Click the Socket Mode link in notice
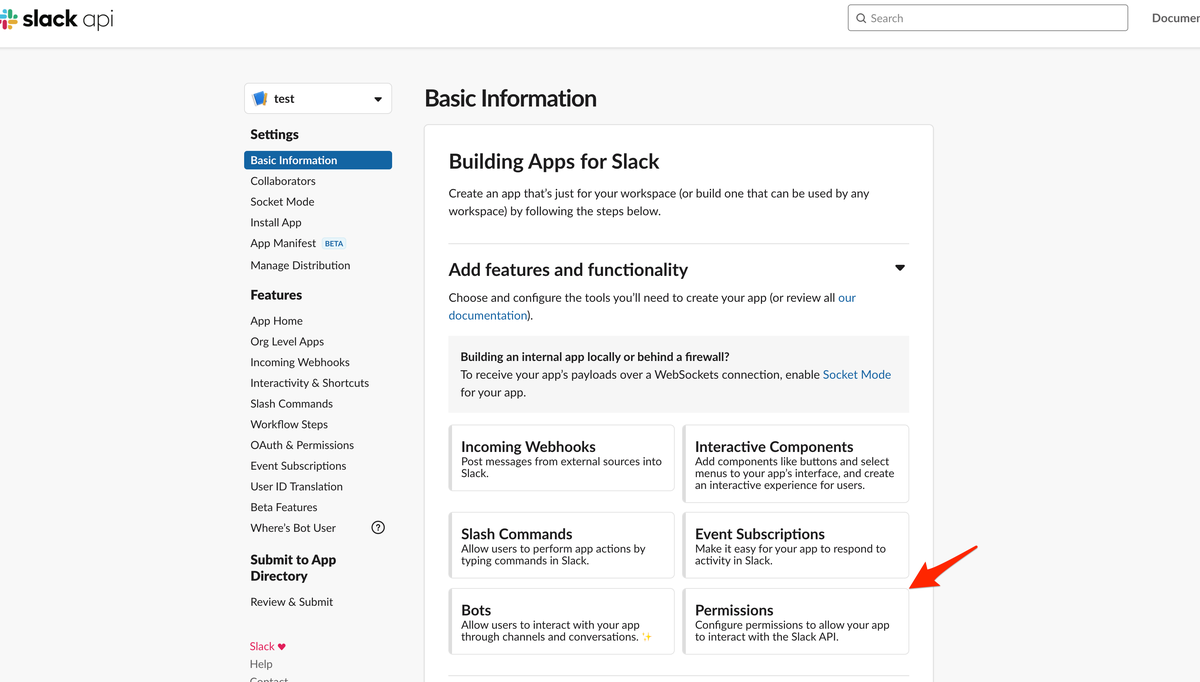Image resolution: width=1200 pixels, height=682 pixels. pos(857,375)
